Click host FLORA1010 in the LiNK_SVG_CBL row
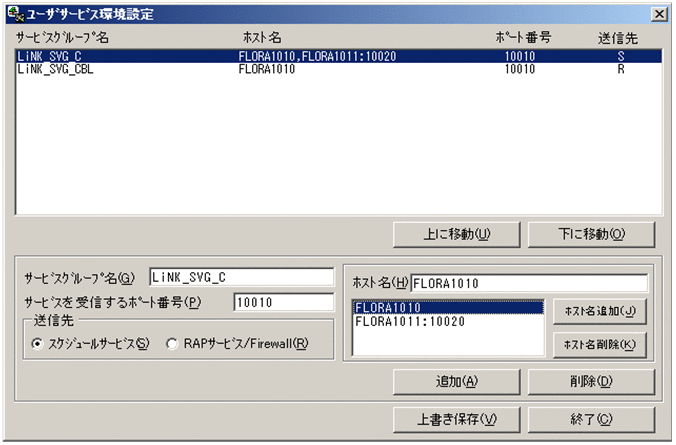The height and width of the screenshot is (445, 676). (x=267, y=69)
